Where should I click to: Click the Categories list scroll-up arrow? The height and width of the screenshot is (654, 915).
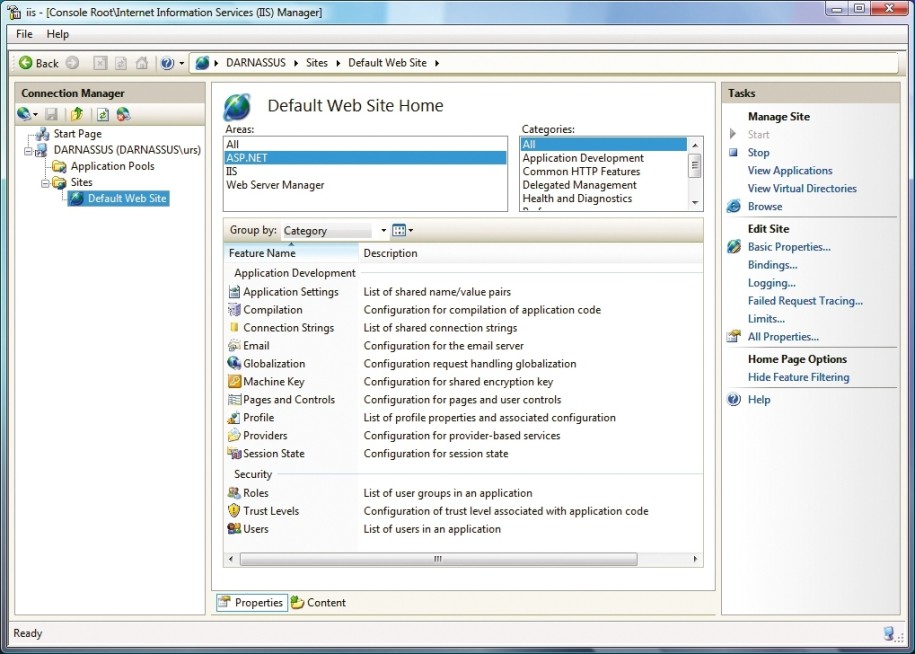(x=695, y=145)
